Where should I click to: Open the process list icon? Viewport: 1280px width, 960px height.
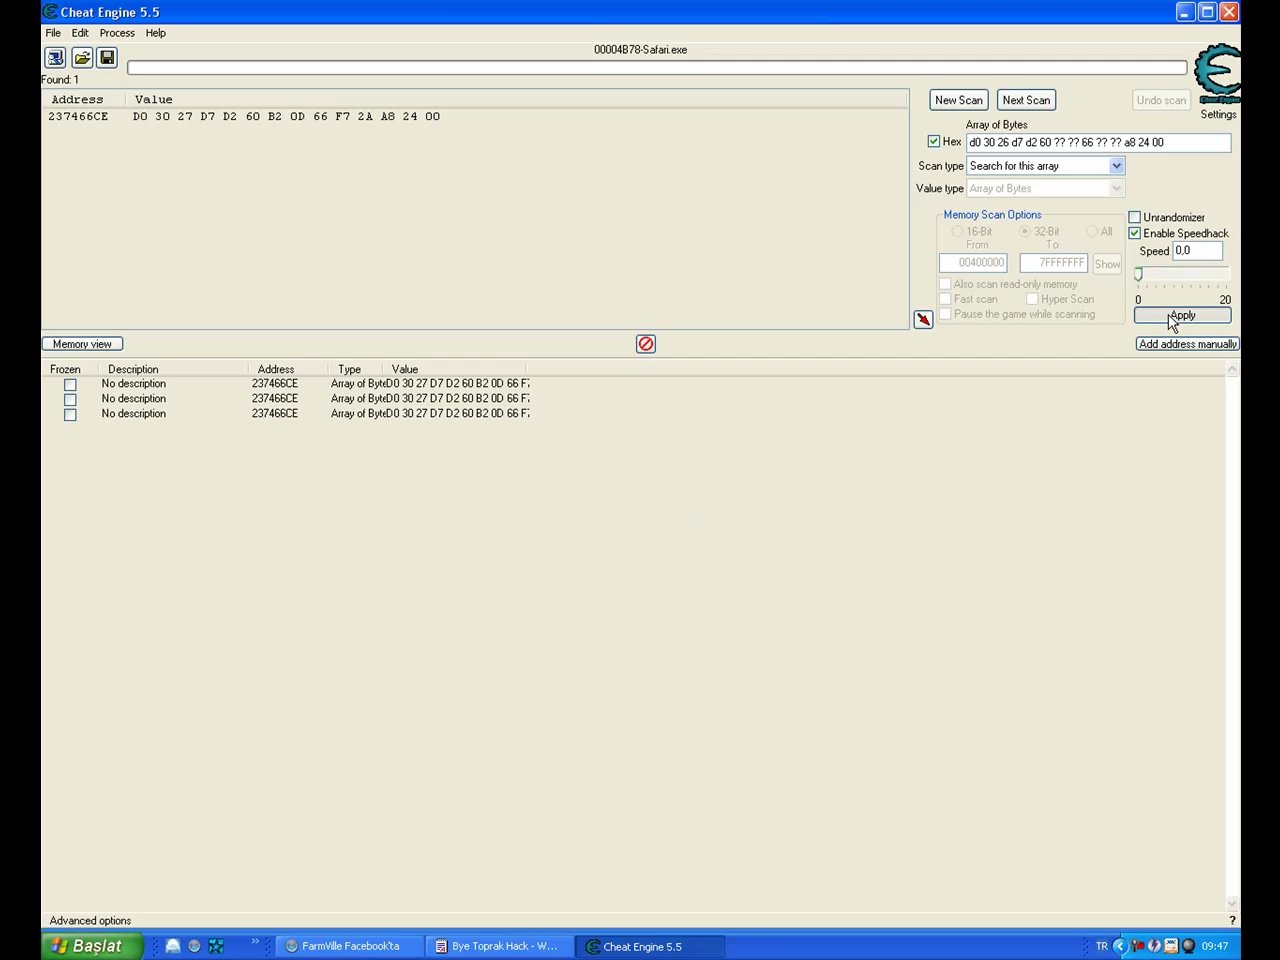coord(55,58)
